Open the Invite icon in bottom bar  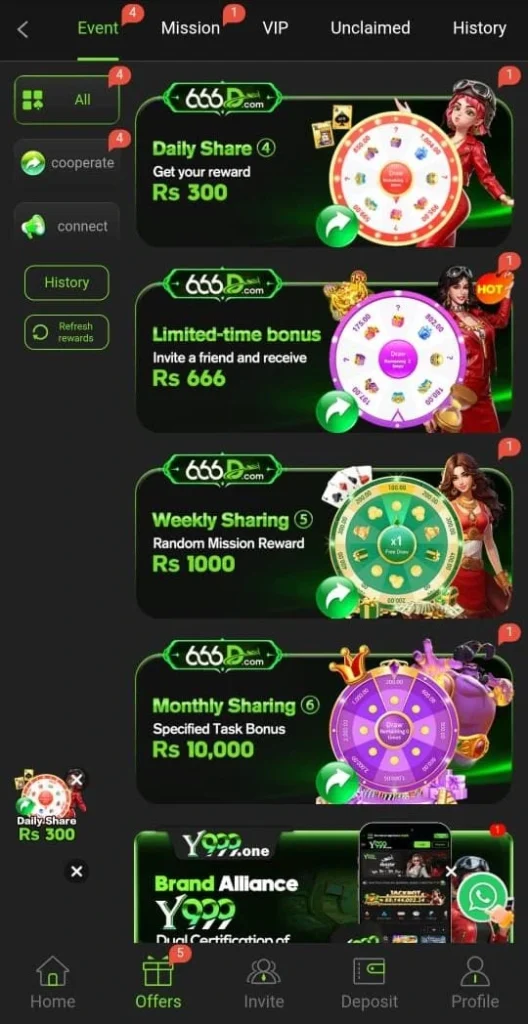click(263, 971)
